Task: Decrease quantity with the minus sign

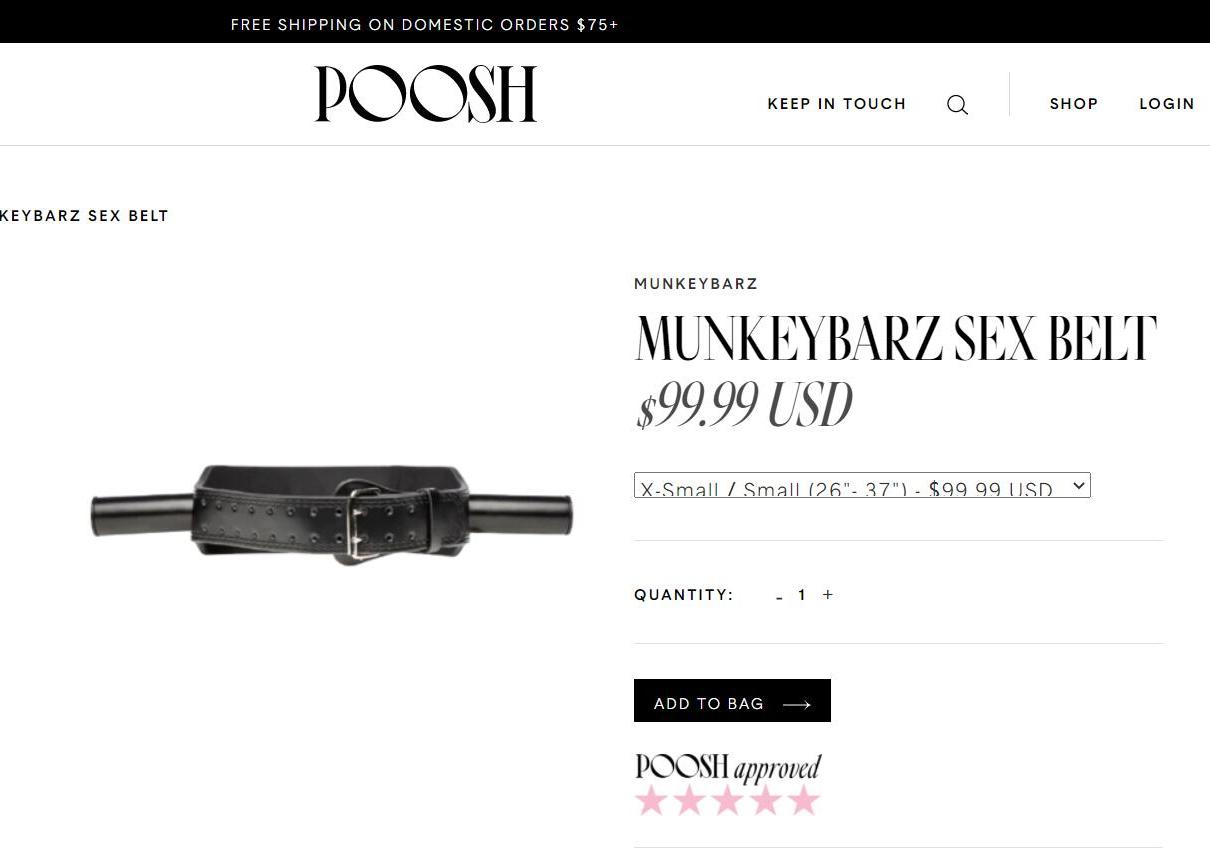Action: [779, 597]
